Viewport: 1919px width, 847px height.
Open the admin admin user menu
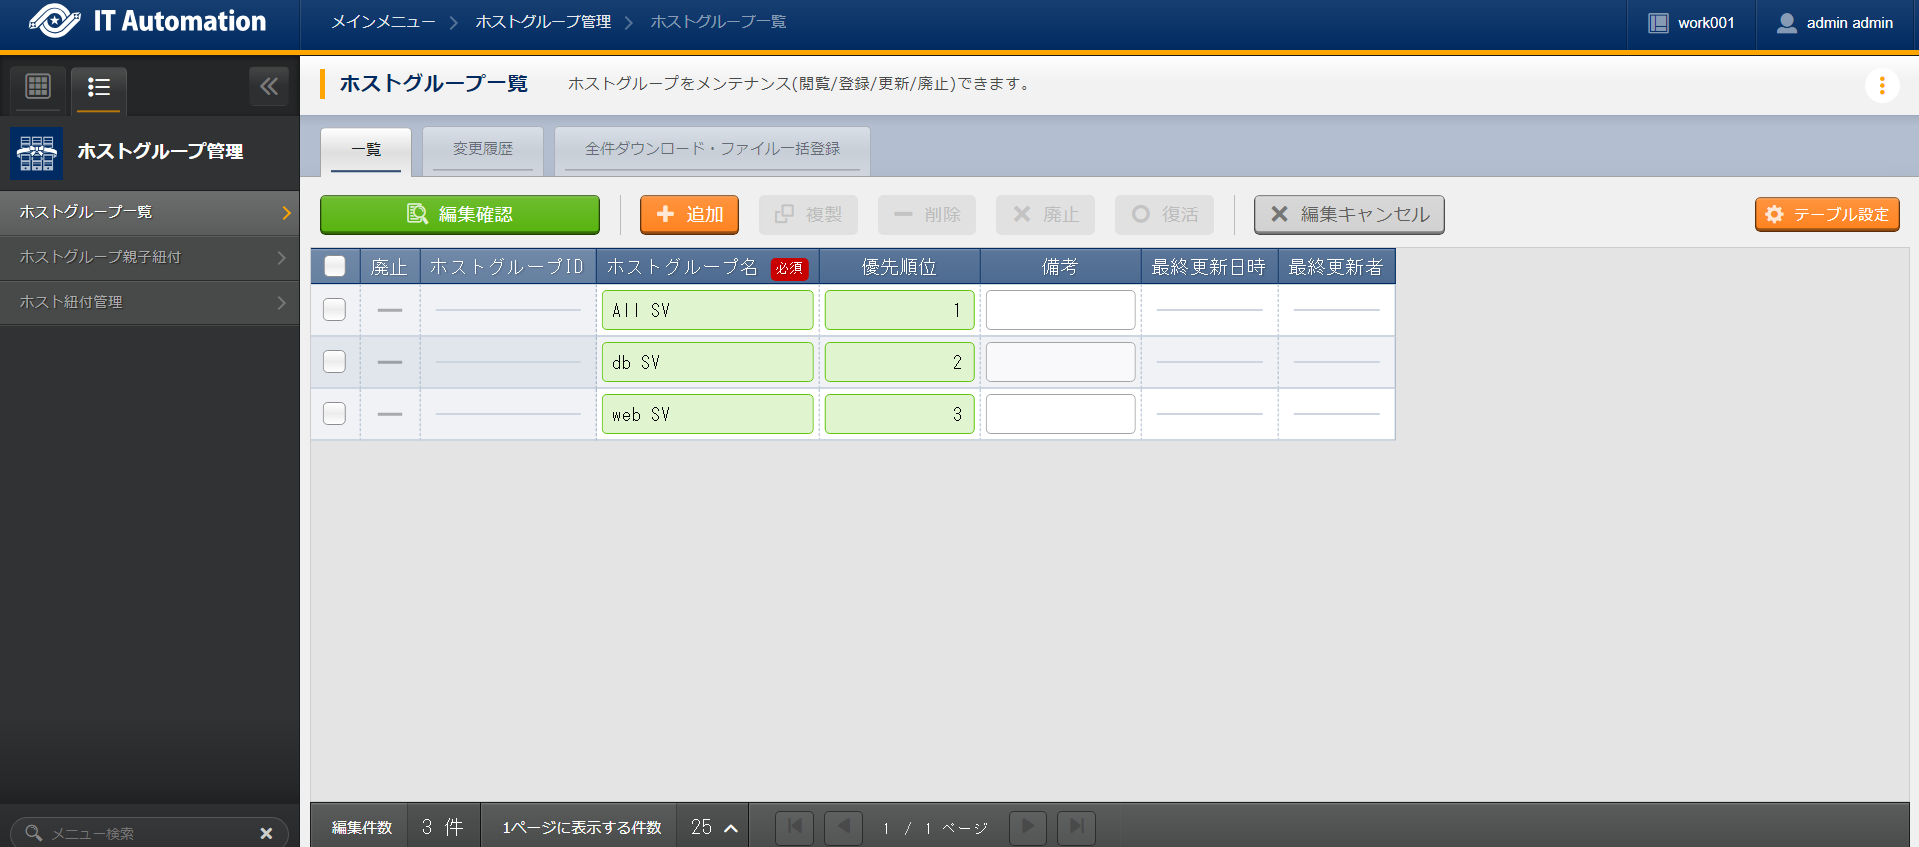1835,23
